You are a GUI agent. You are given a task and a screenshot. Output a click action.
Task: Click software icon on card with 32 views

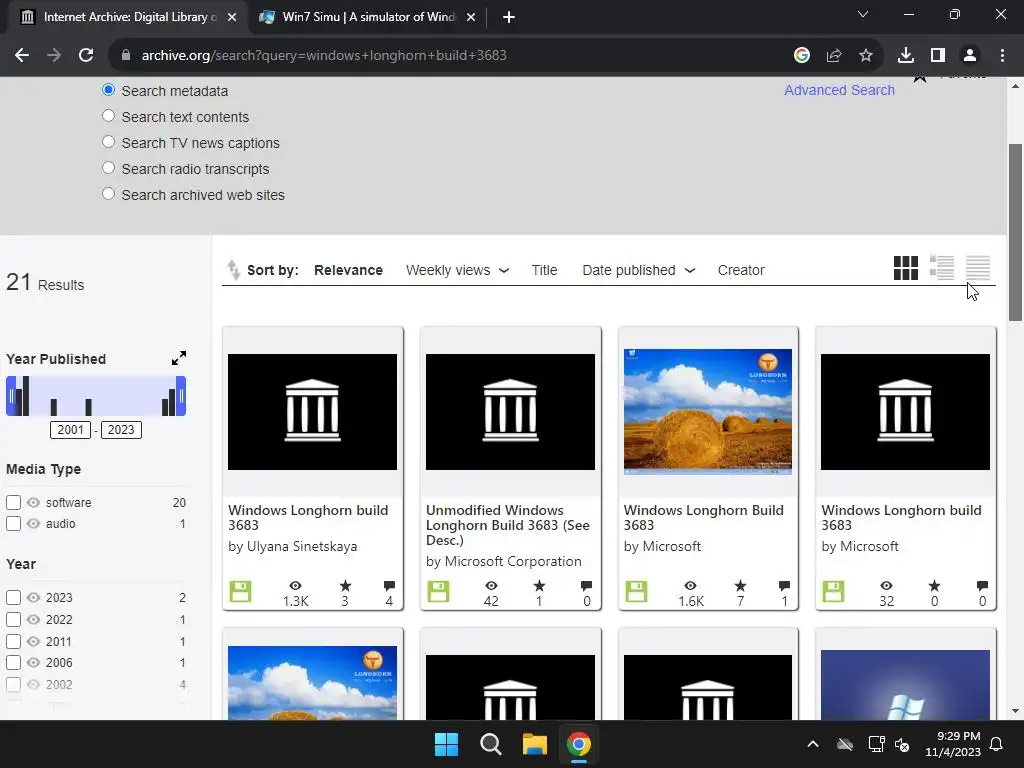point(833,592)
